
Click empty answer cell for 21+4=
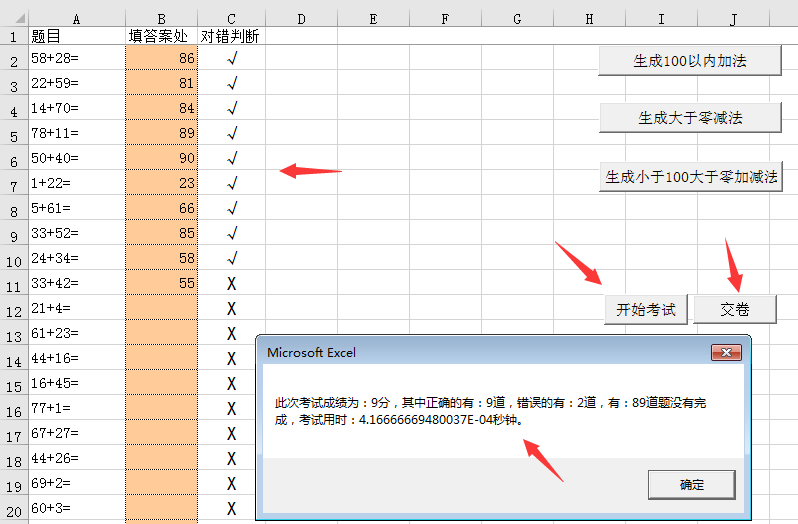click(x=161, y=308)
